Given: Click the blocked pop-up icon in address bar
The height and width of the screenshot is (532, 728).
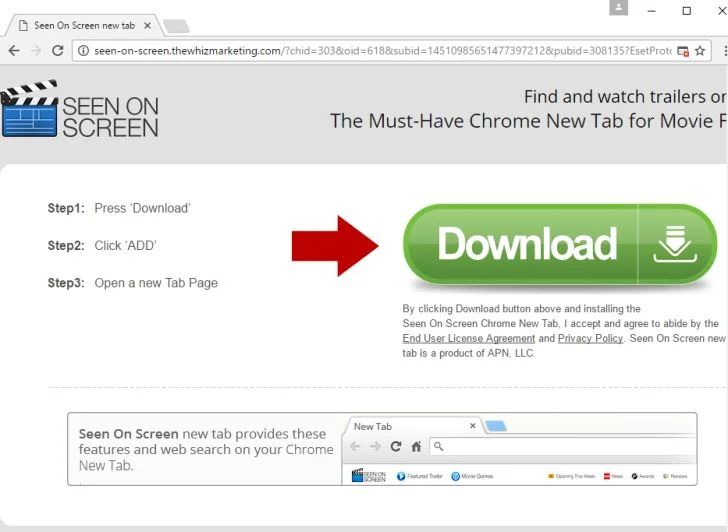Looking at the screenshot, I should 683,51.
